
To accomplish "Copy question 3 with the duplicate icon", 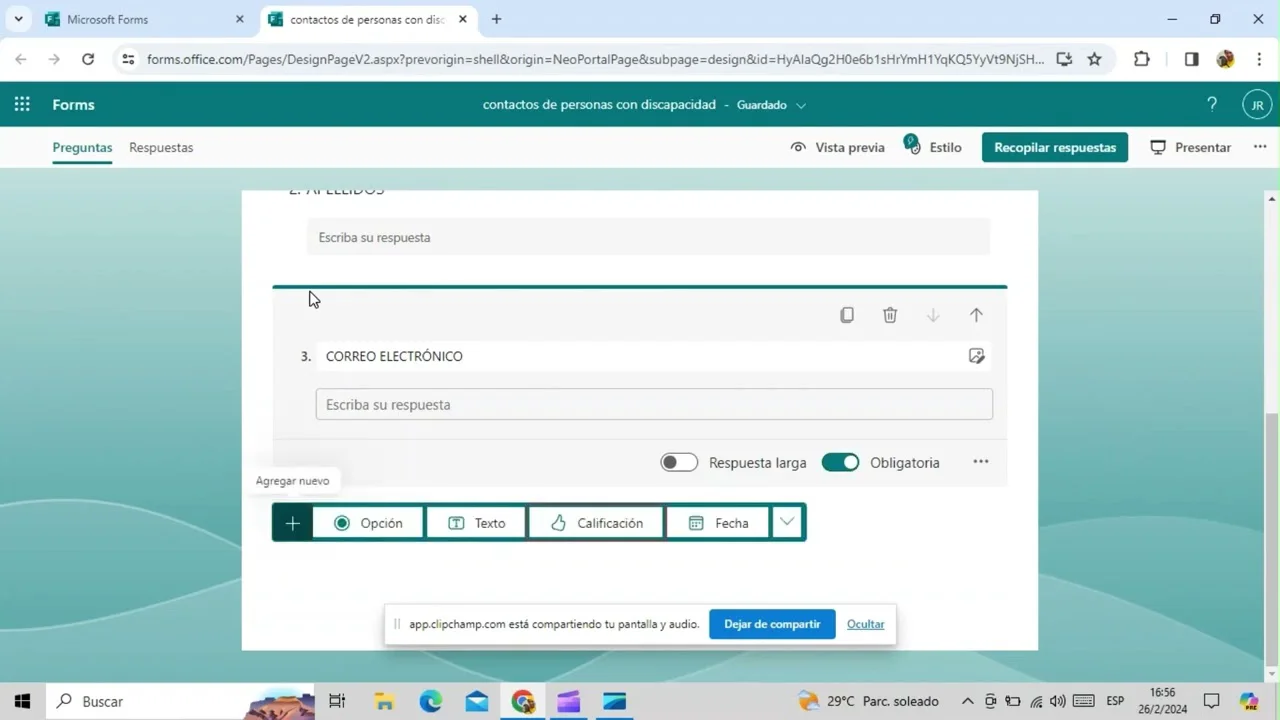I will (847, 315).
